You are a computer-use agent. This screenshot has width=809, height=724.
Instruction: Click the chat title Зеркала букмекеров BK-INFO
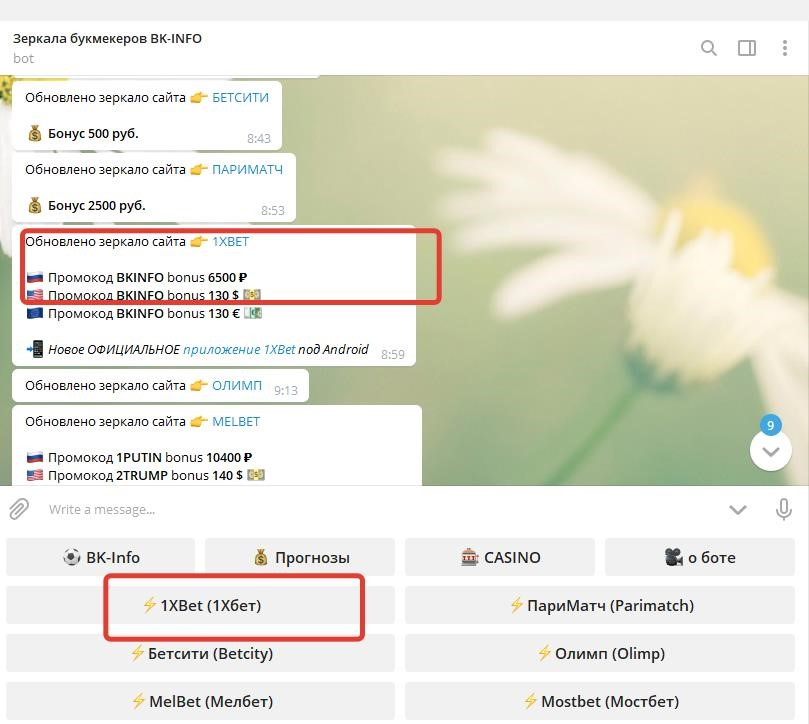pos(107,39)
